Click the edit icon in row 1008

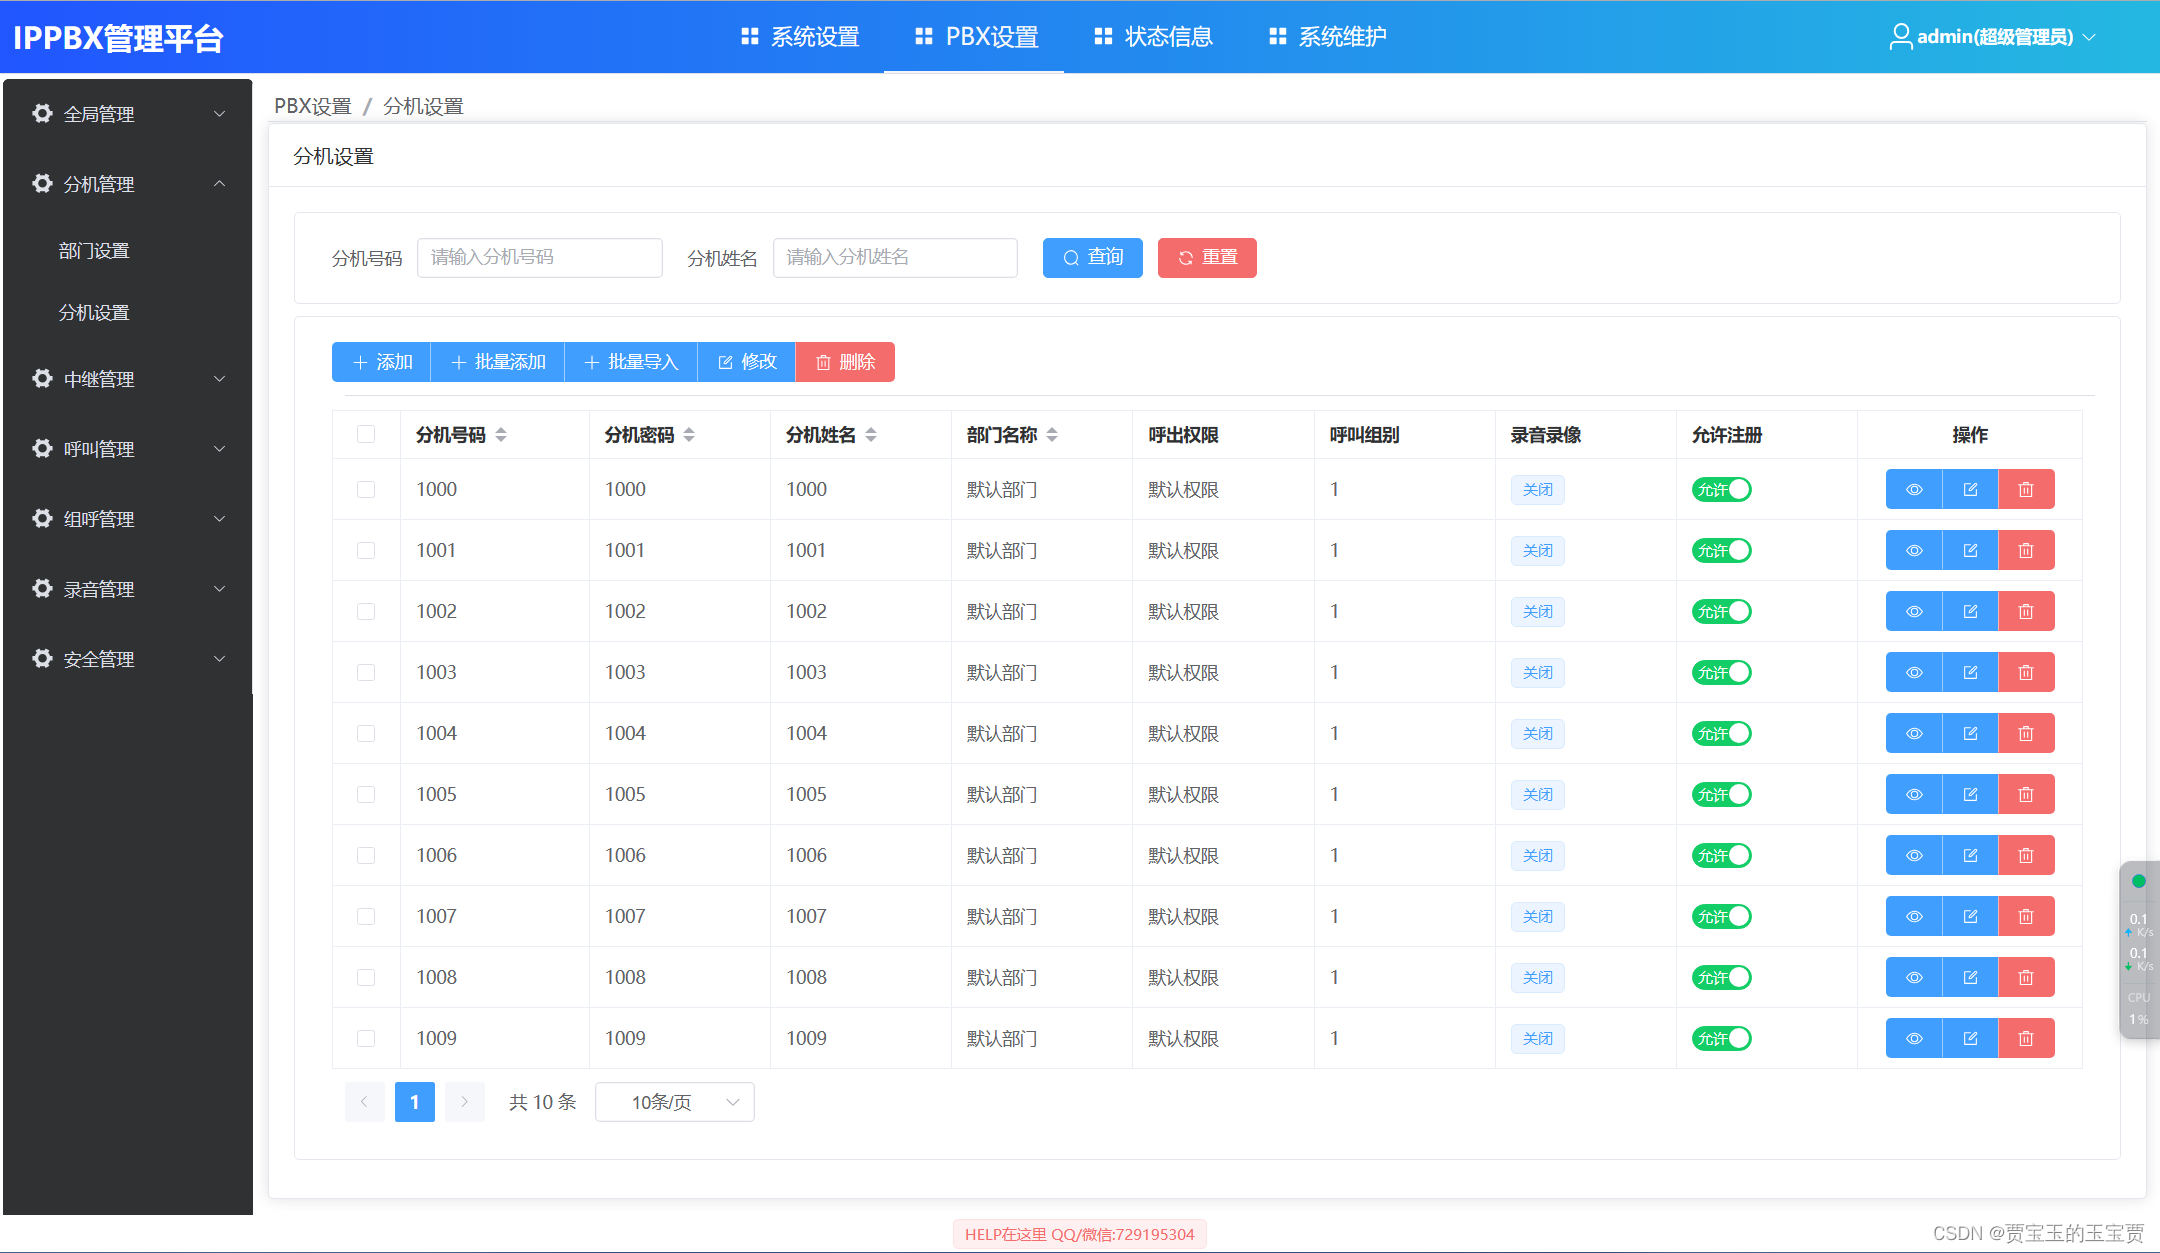[x=1970, y=977]
